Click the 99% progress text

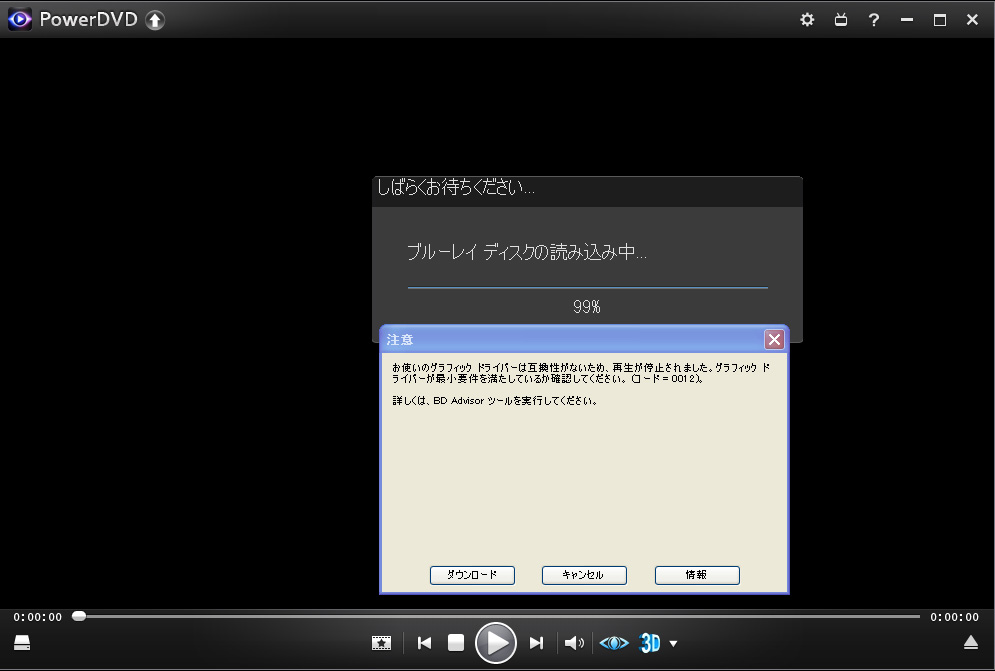click(587, 307)
